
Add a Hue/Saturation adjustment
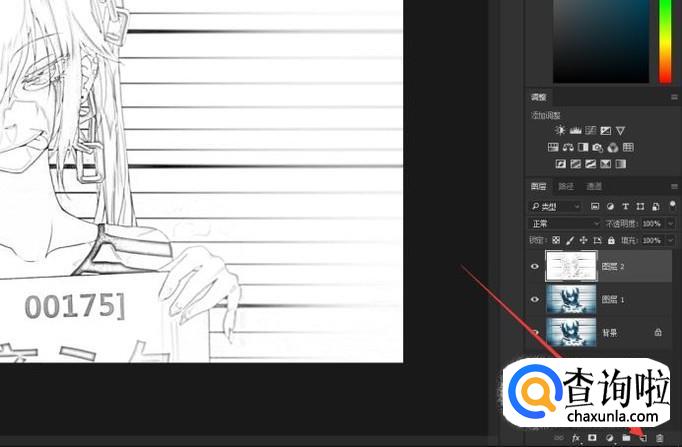[553, 147]
